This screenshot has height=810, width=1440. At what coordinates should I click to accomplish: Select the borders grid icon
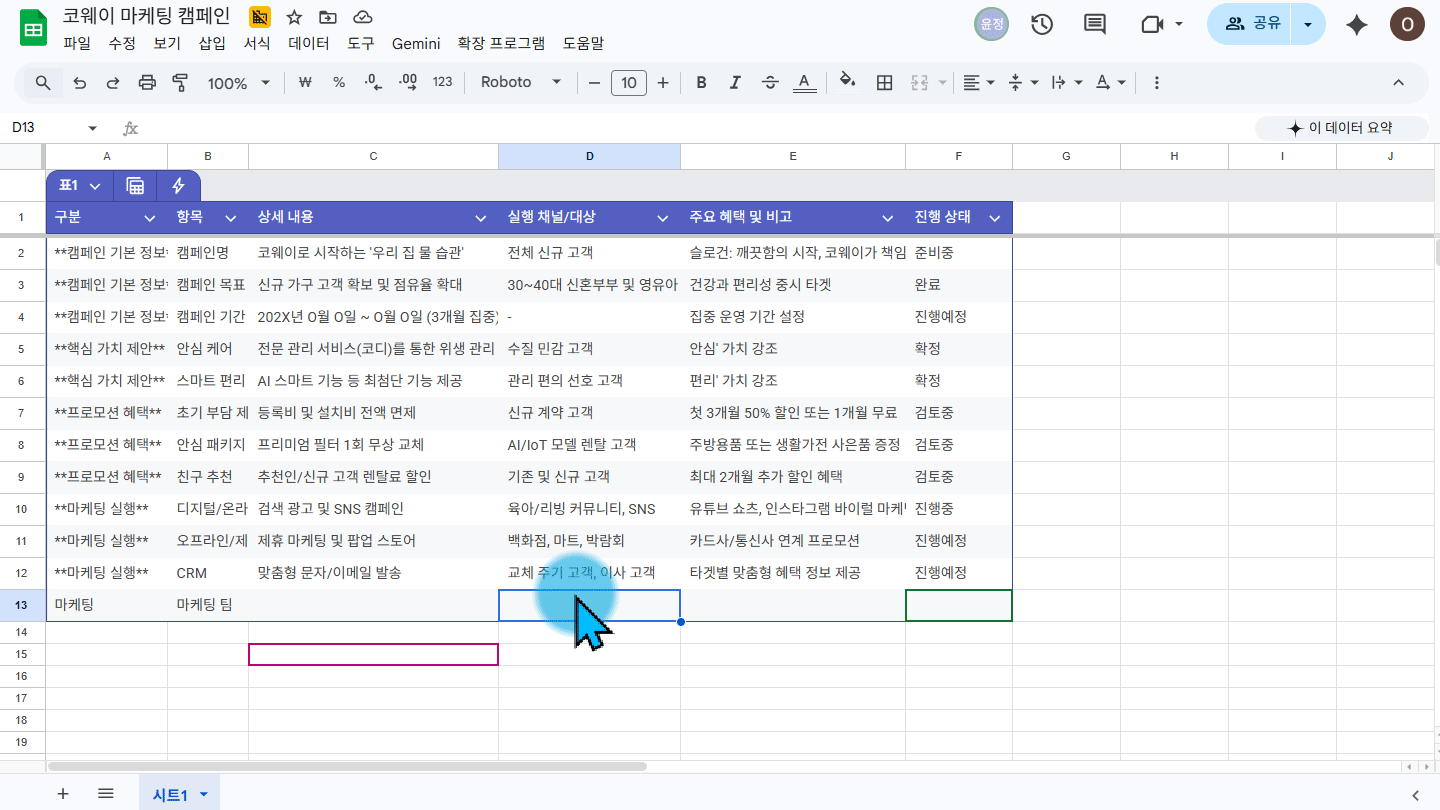pyautogui.click(x=884, y=83)
